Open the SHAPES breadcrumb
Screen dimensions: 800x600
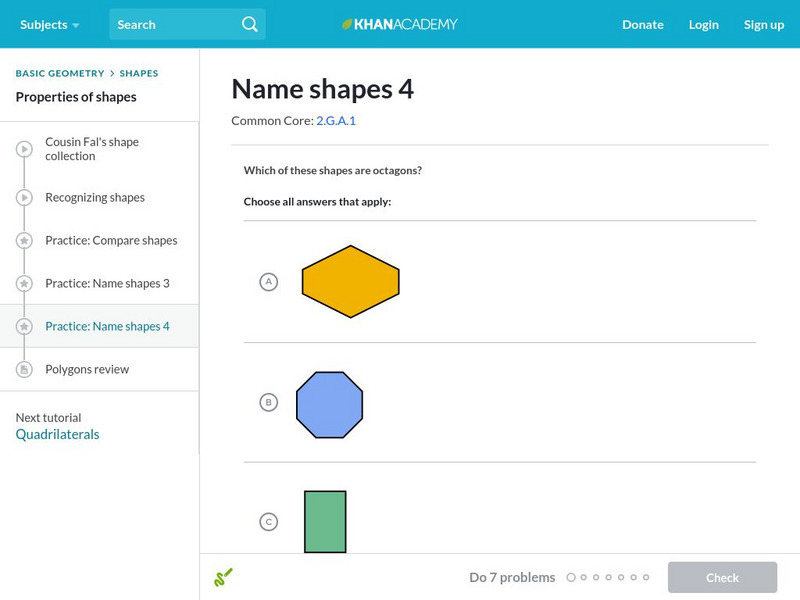140,72
